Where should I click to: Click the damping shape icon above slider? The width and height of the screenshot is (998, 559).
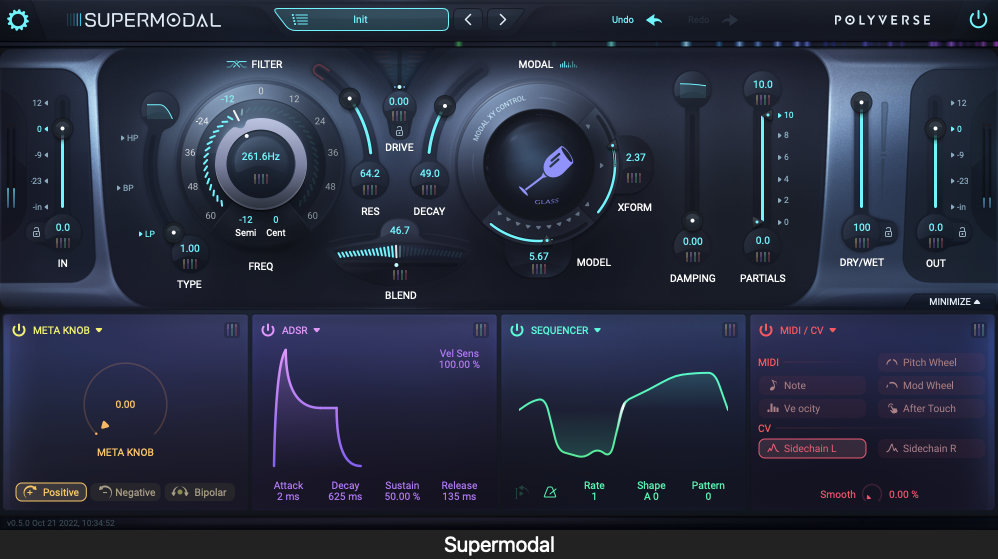point(692,88)
